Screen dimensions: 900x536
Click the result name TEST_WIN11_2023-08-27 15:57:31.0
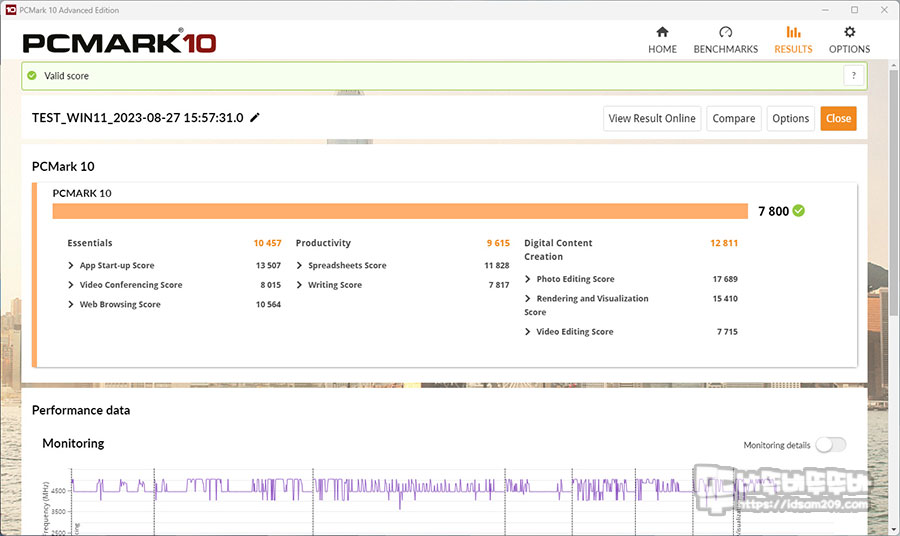pos(138,118)
